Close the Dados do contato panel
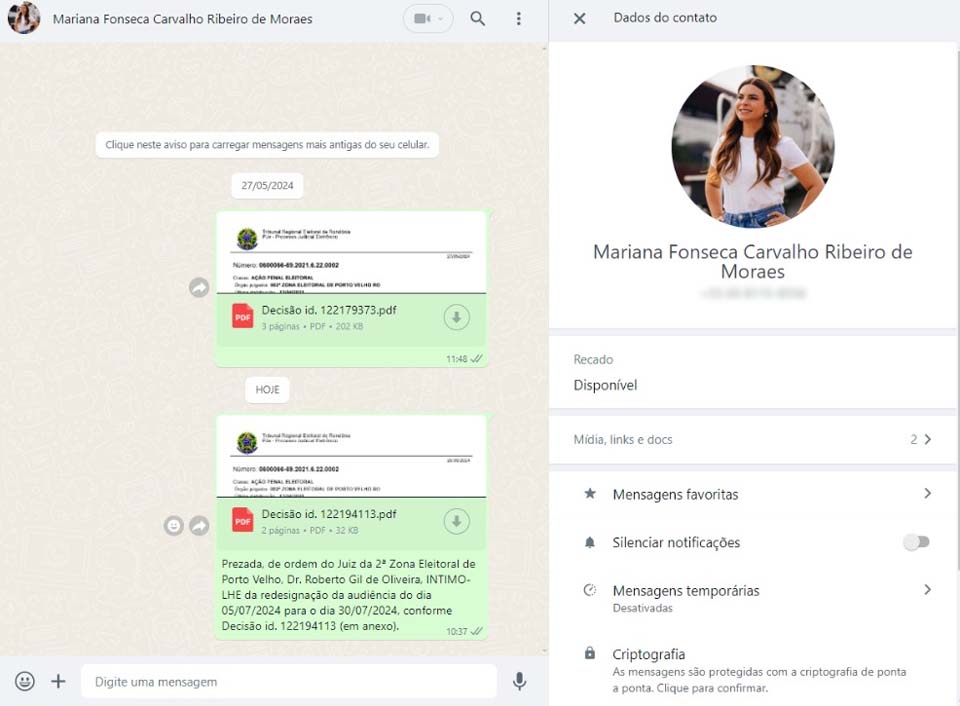 (579, 18)
